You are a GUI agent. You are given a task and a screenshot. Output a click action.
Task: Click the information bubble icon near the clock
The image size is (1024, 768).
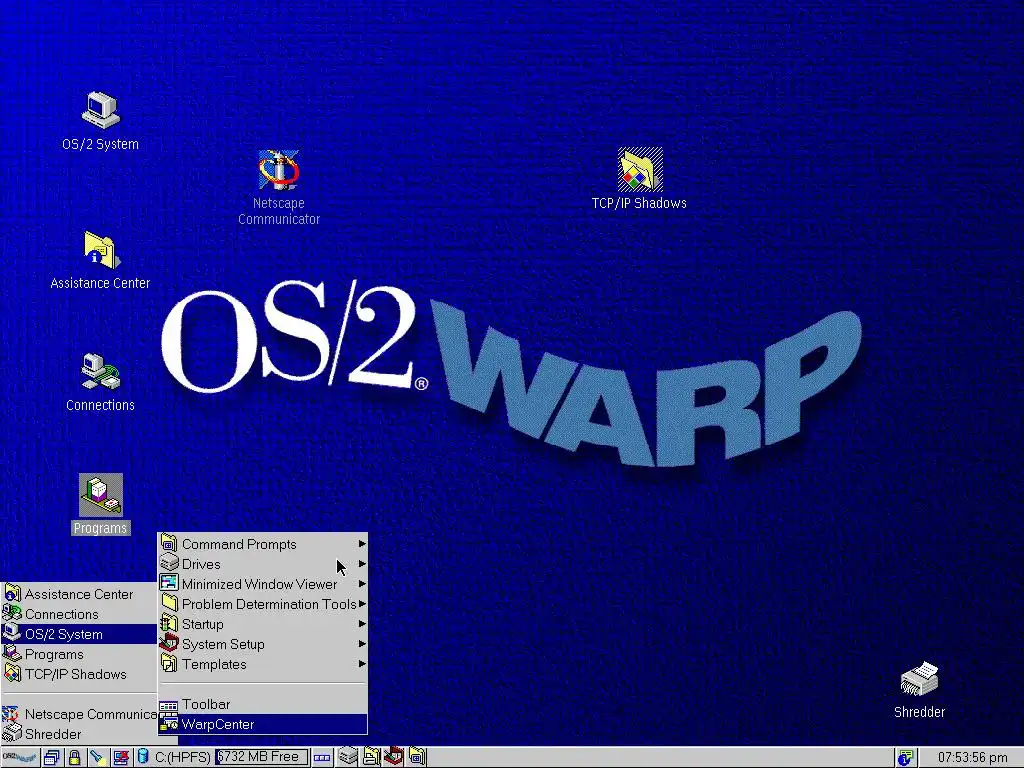(x=905, y=758)
